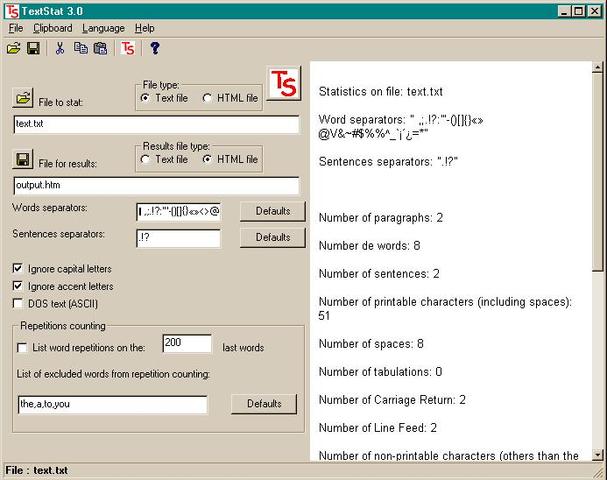Image resolution: width=607 pixels, height=480 pixels.
Task: Close the TextStat 3.0 window
Action: tap(595, 11)
